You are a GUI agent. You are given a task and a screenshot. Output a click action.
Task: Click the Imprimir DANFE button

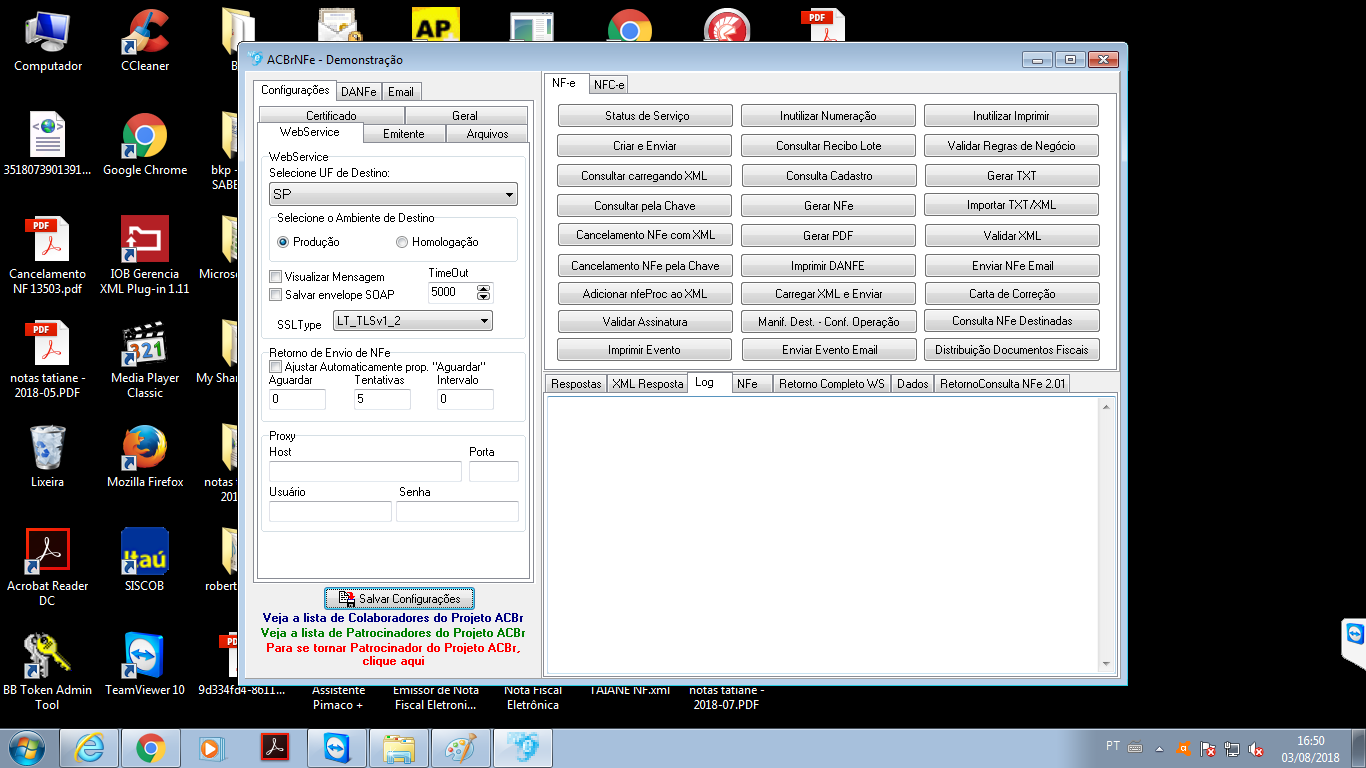coord(828,266)
